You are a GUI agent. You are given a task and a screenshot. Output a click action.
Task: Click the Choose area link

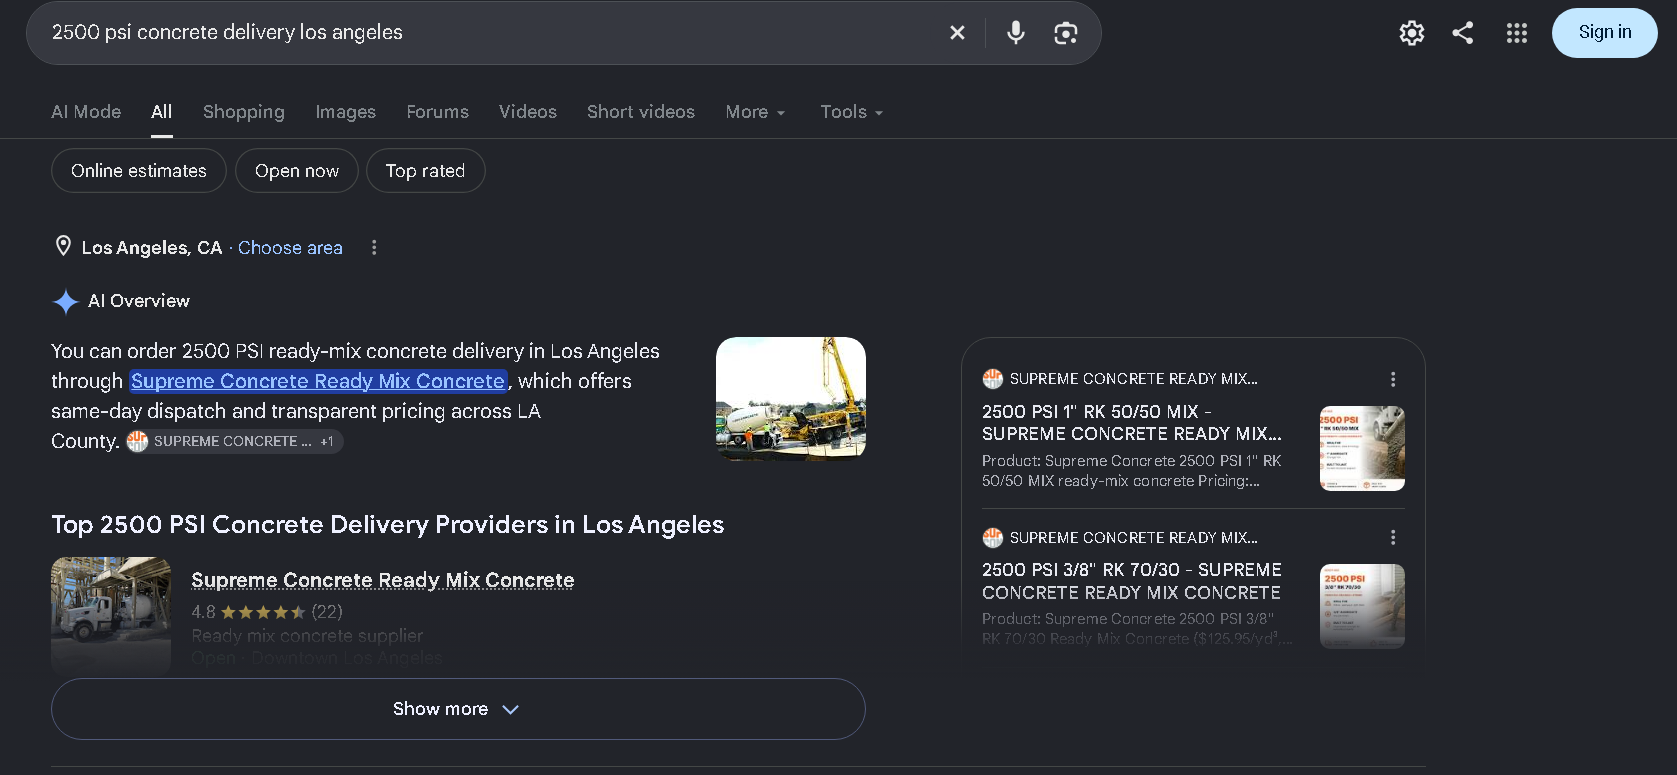coord(290,248)
